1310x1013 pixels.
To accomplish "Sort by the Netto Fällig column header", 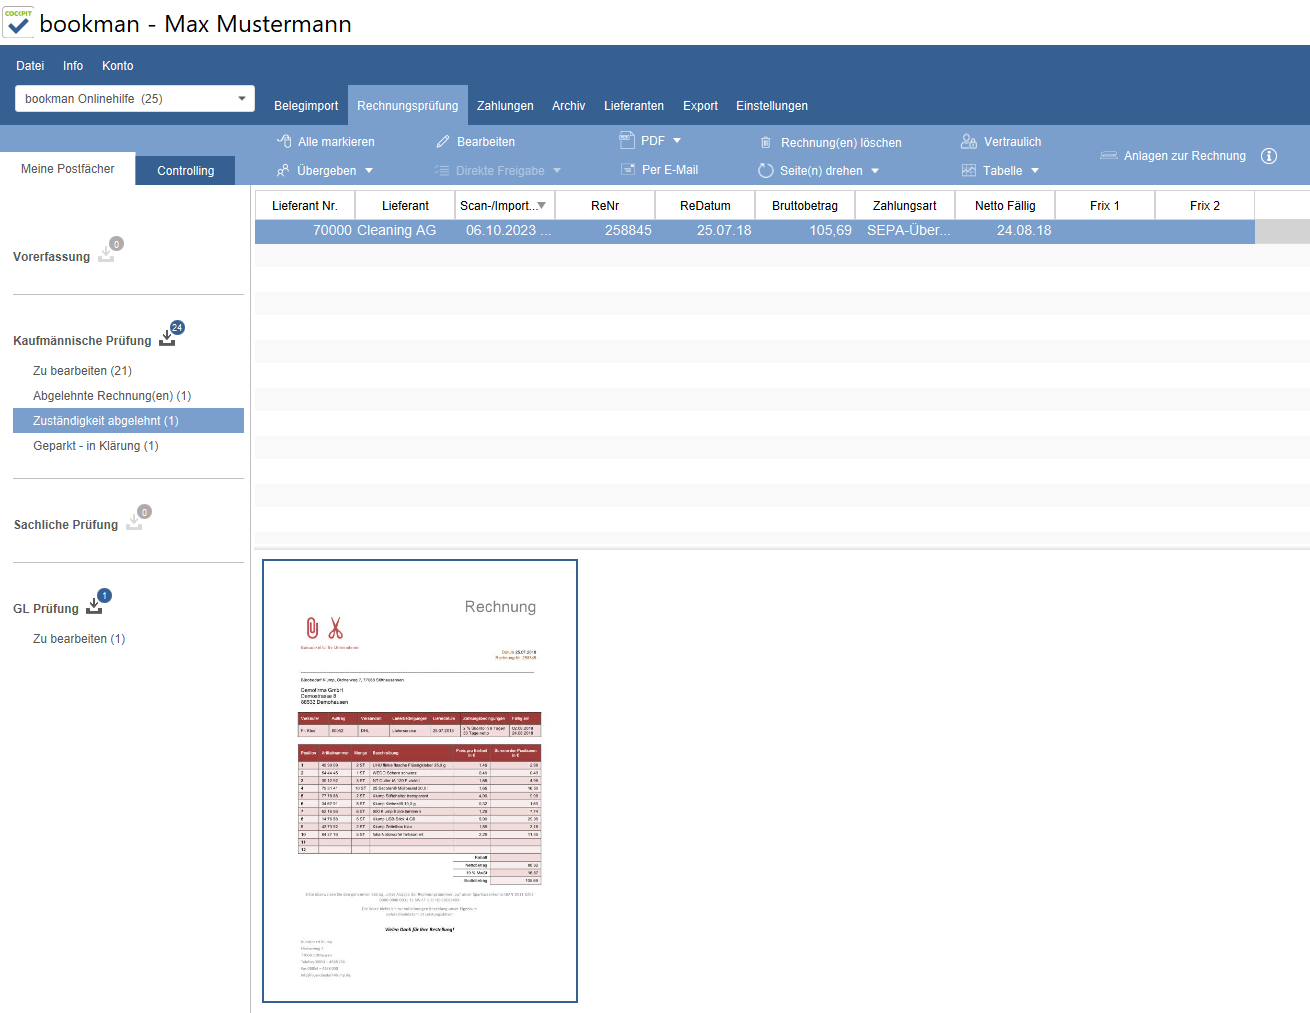I will coord(1005,206).
